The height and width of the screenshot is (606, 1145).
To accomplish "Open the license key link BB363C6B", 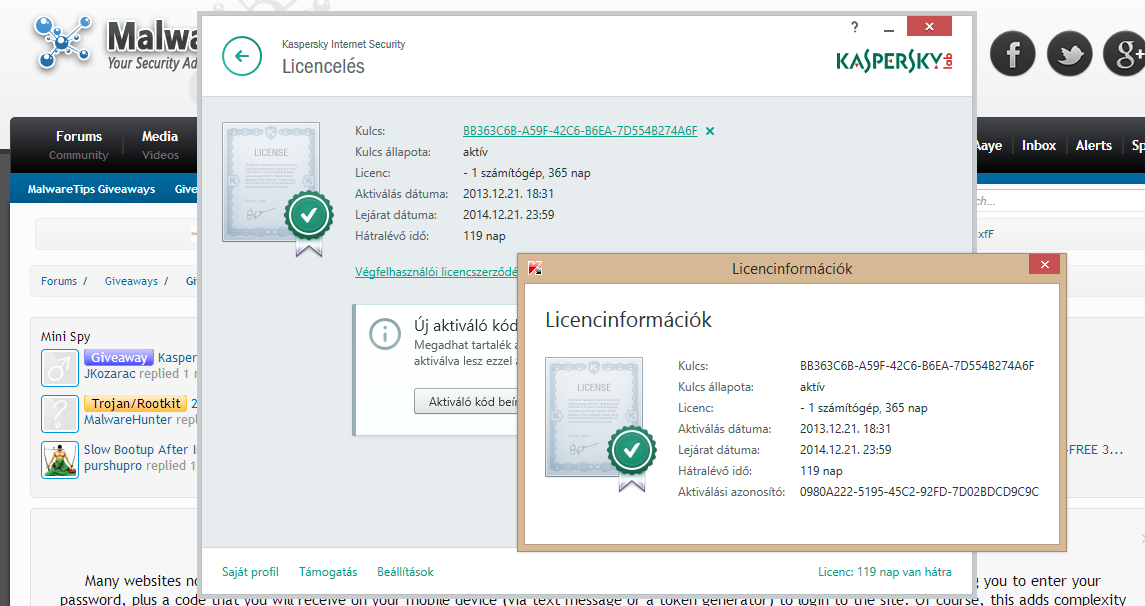I will coord(580,131).
